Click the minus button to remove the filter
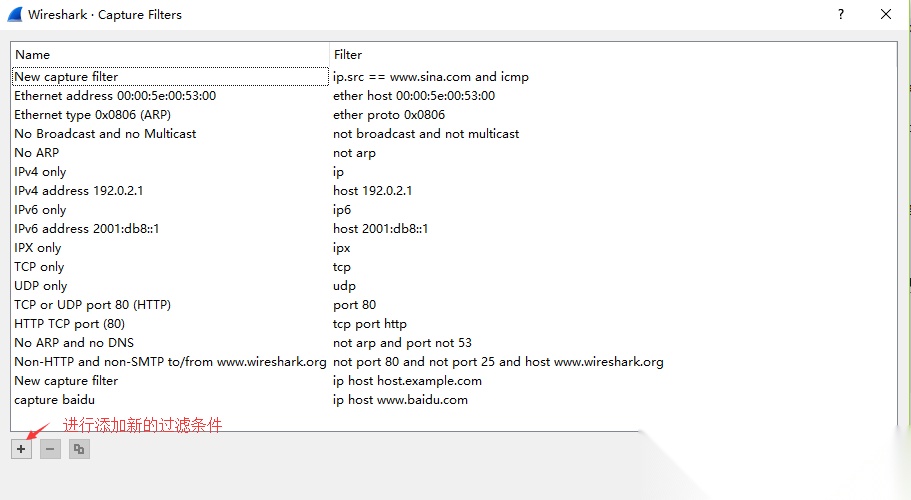911x500 pixels. [51, 449]
